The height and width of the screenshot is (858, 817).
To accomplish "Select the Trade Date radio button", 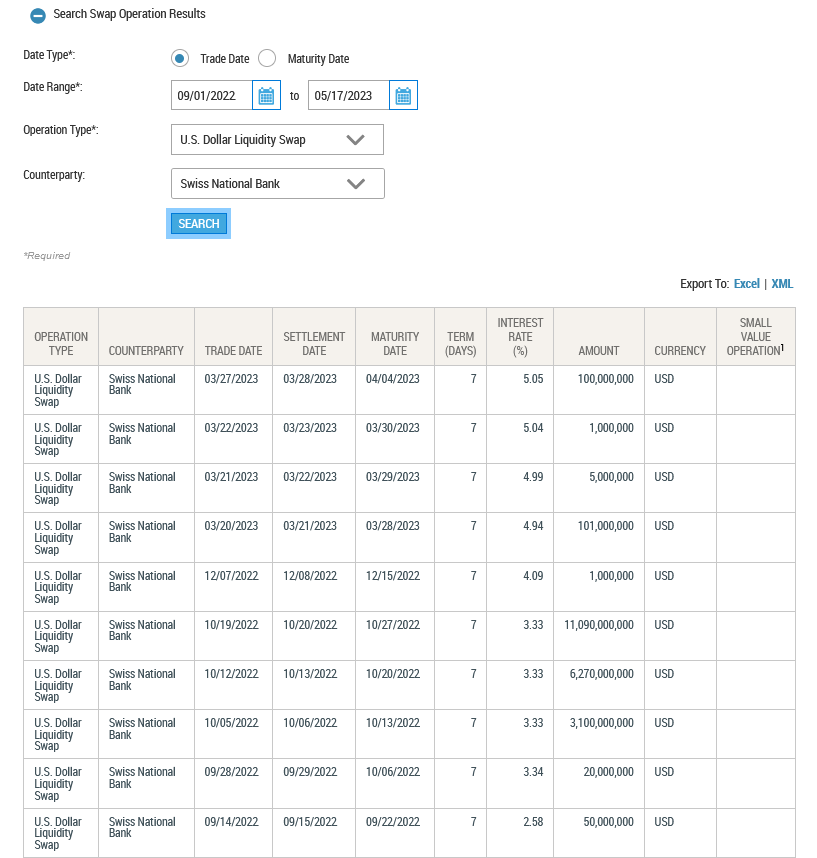I will pos(179,58).
